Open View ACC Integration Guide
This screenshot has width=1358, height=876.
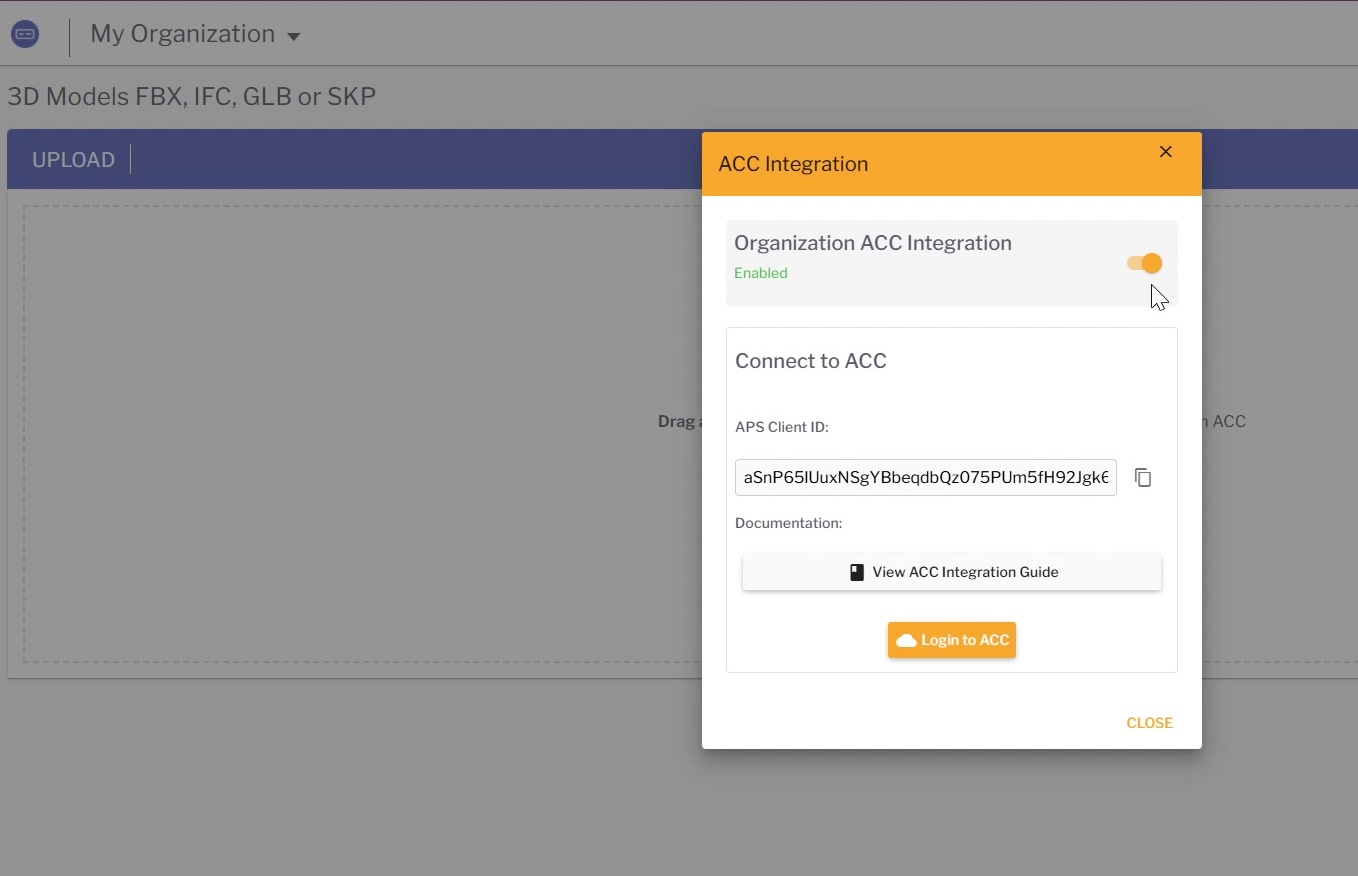coord(952,572)
